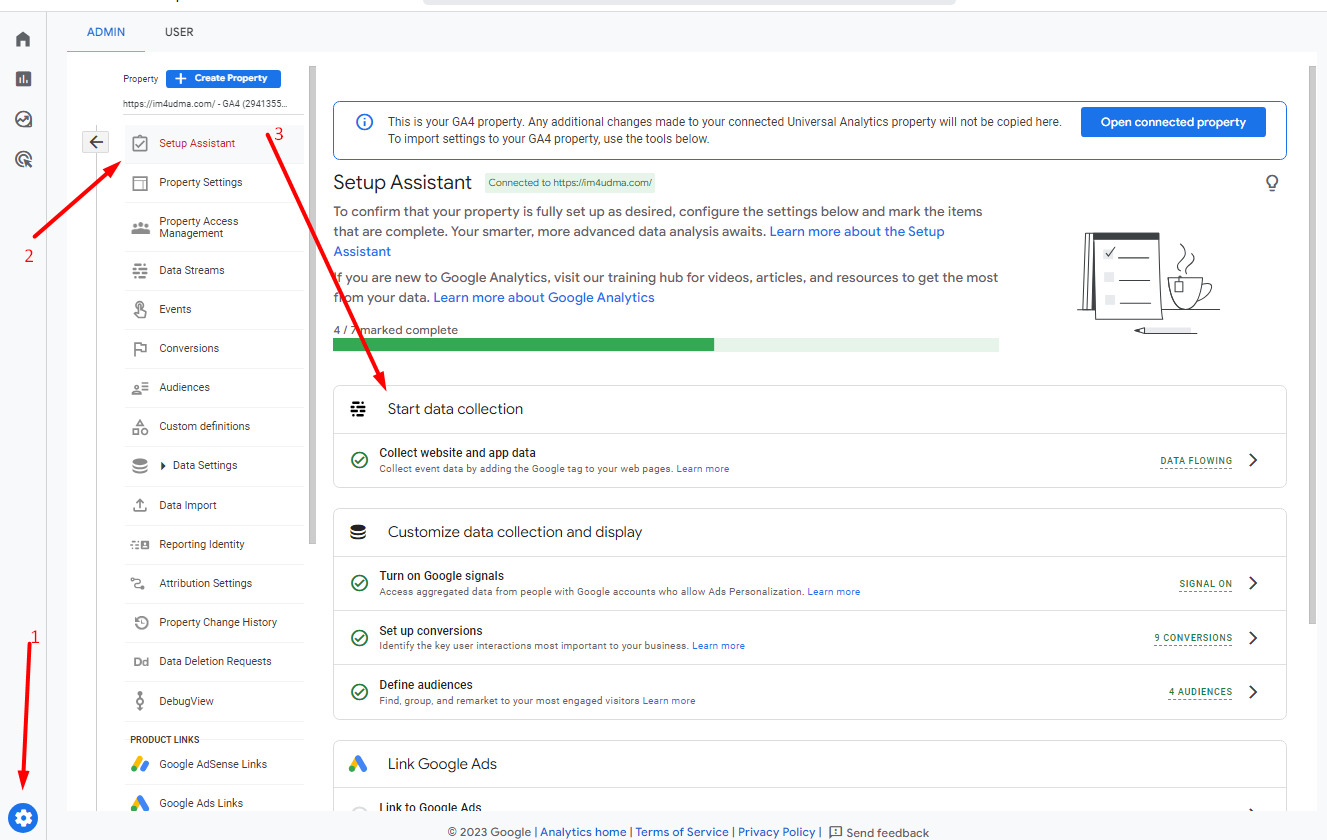Click the property column scrollbar
The width and height of the screenshot is (1327, 840).
tap(313, 306)
